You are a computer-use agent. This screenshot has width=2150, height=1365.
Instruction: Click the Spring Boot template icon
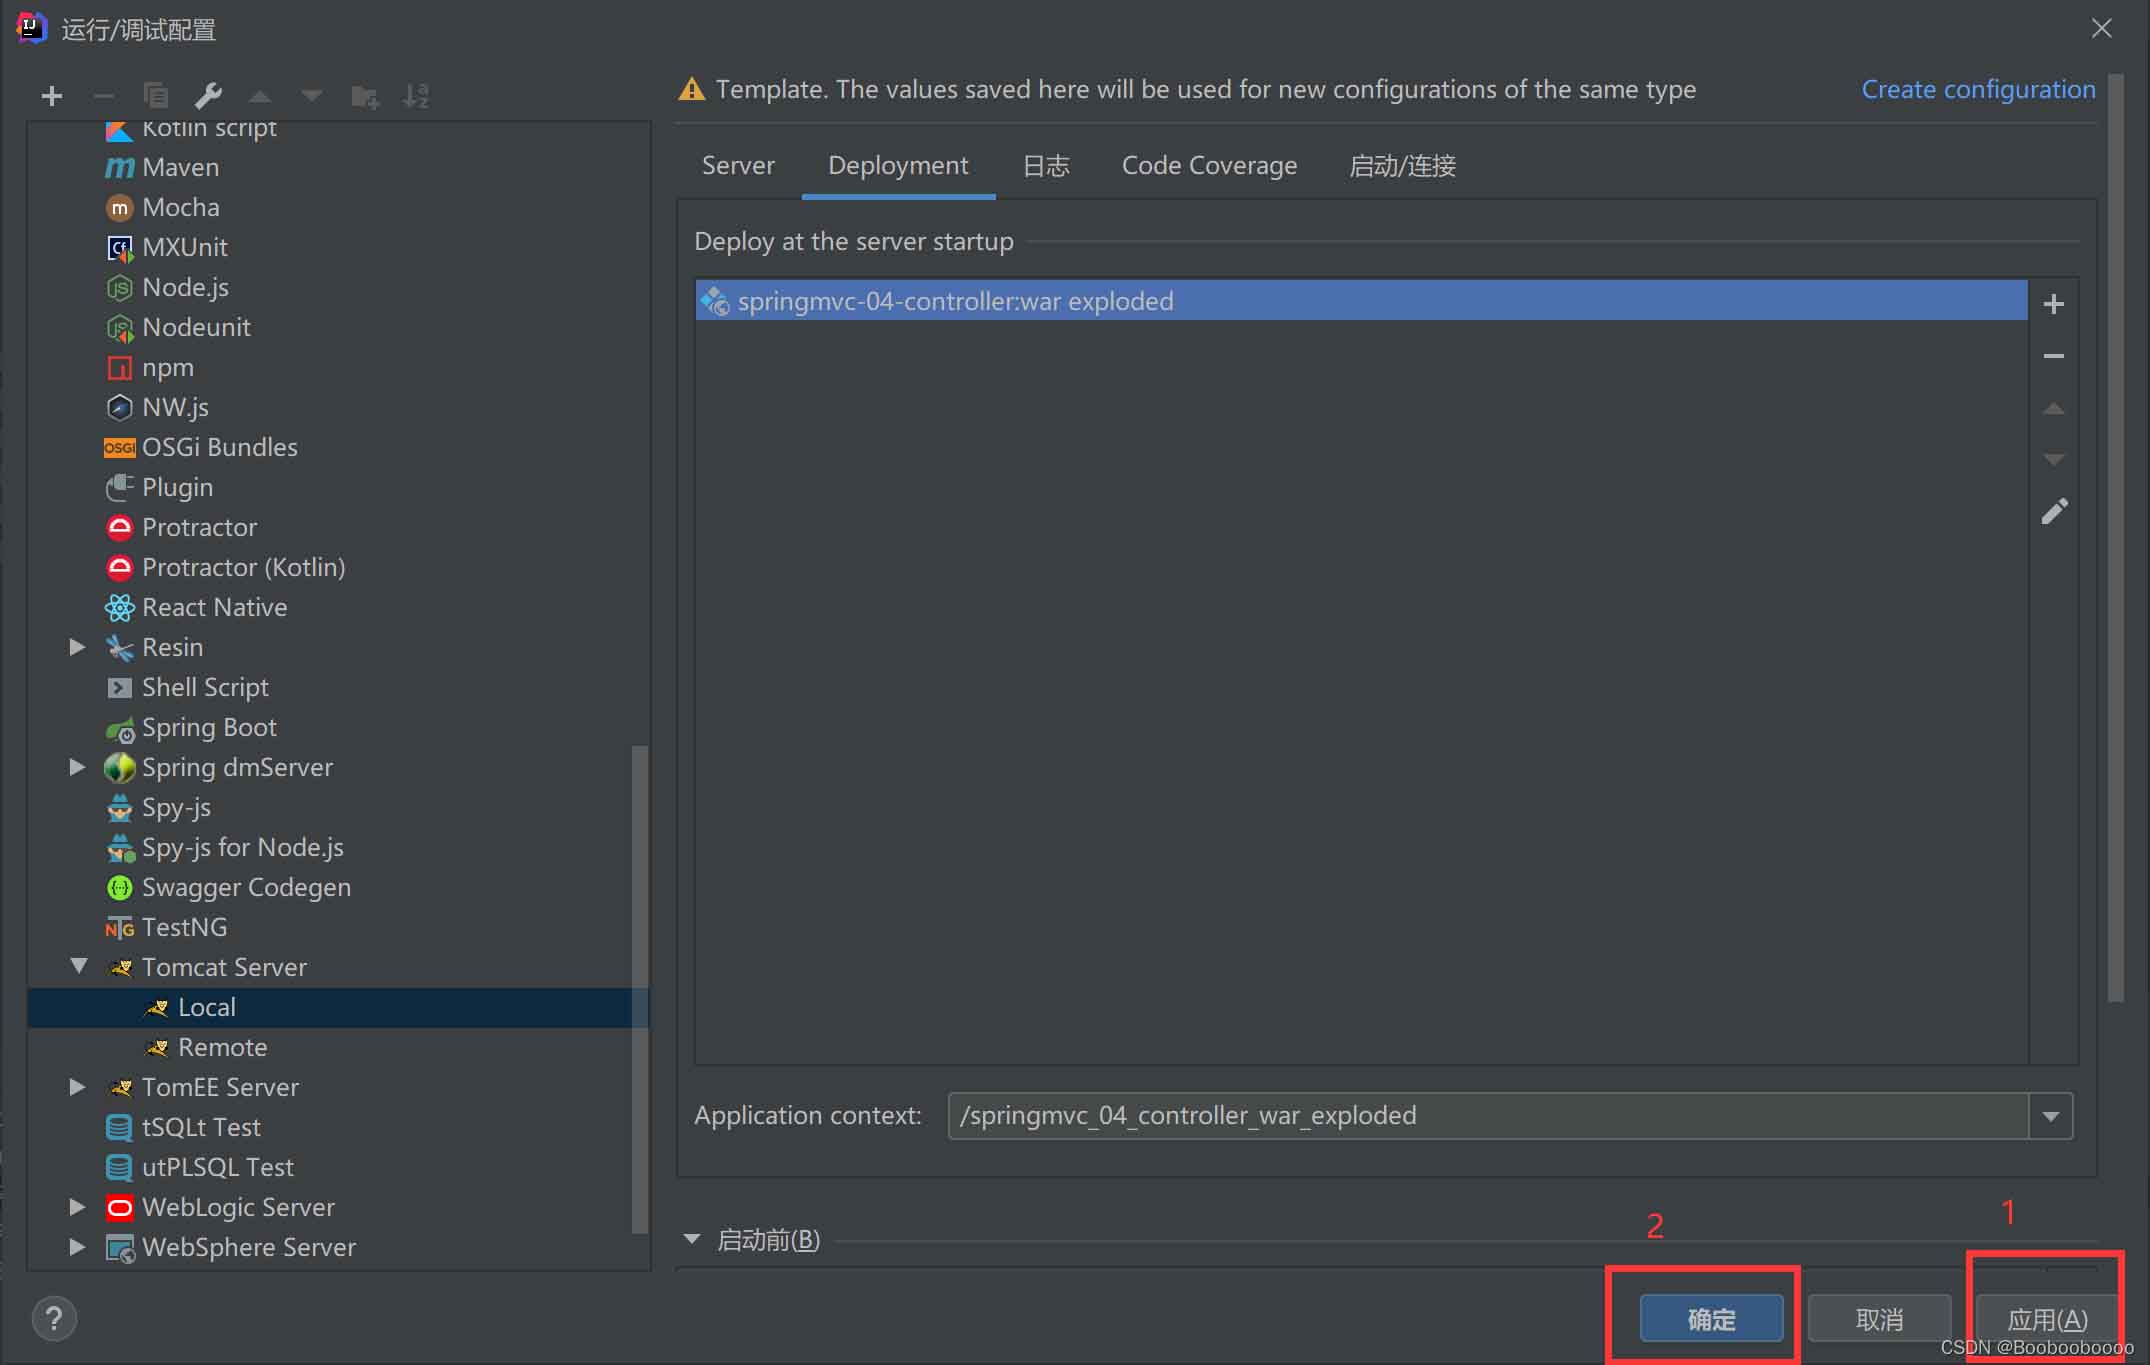point(120,729)
